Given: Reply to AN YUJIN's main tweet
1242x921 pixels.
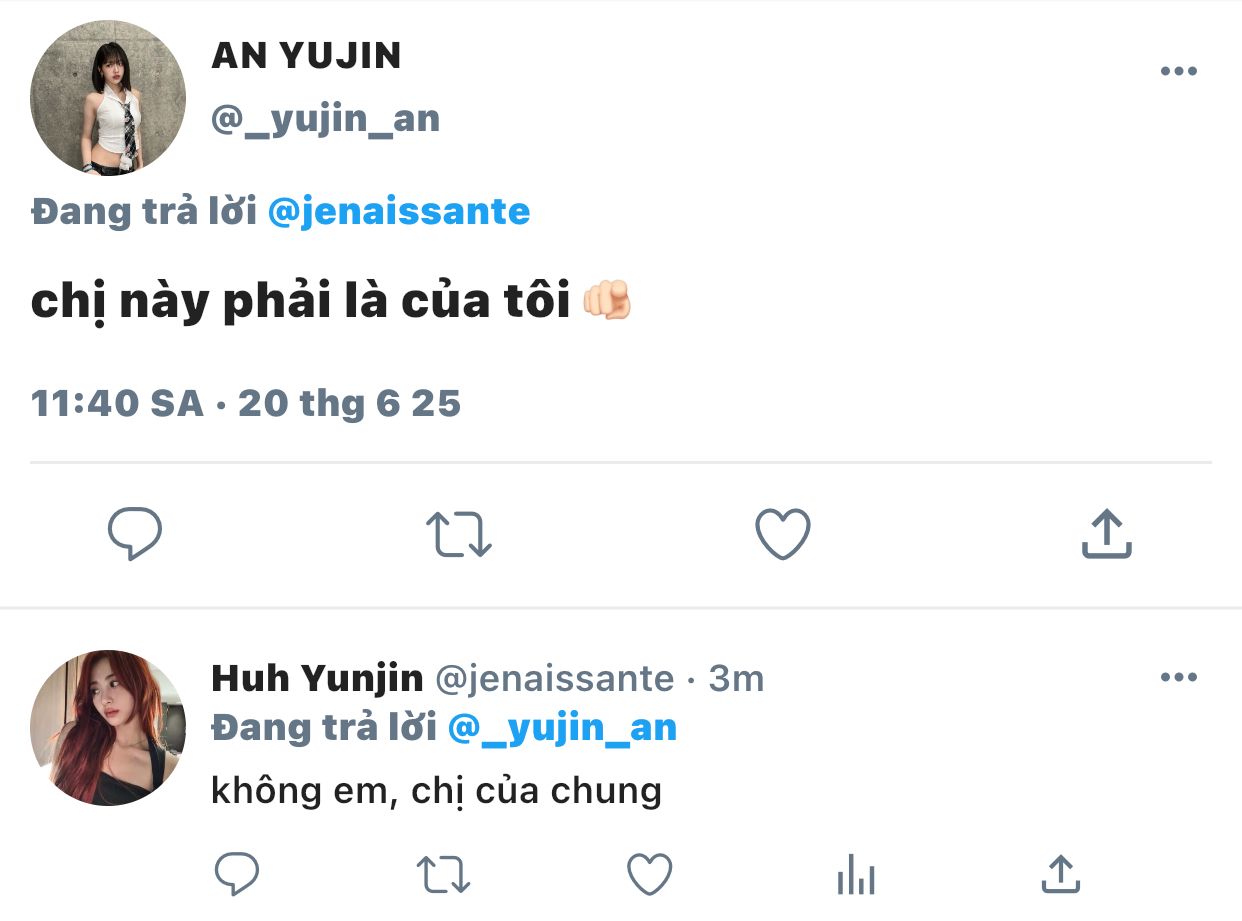Looking at the screenshot, I should coord(135,534).
